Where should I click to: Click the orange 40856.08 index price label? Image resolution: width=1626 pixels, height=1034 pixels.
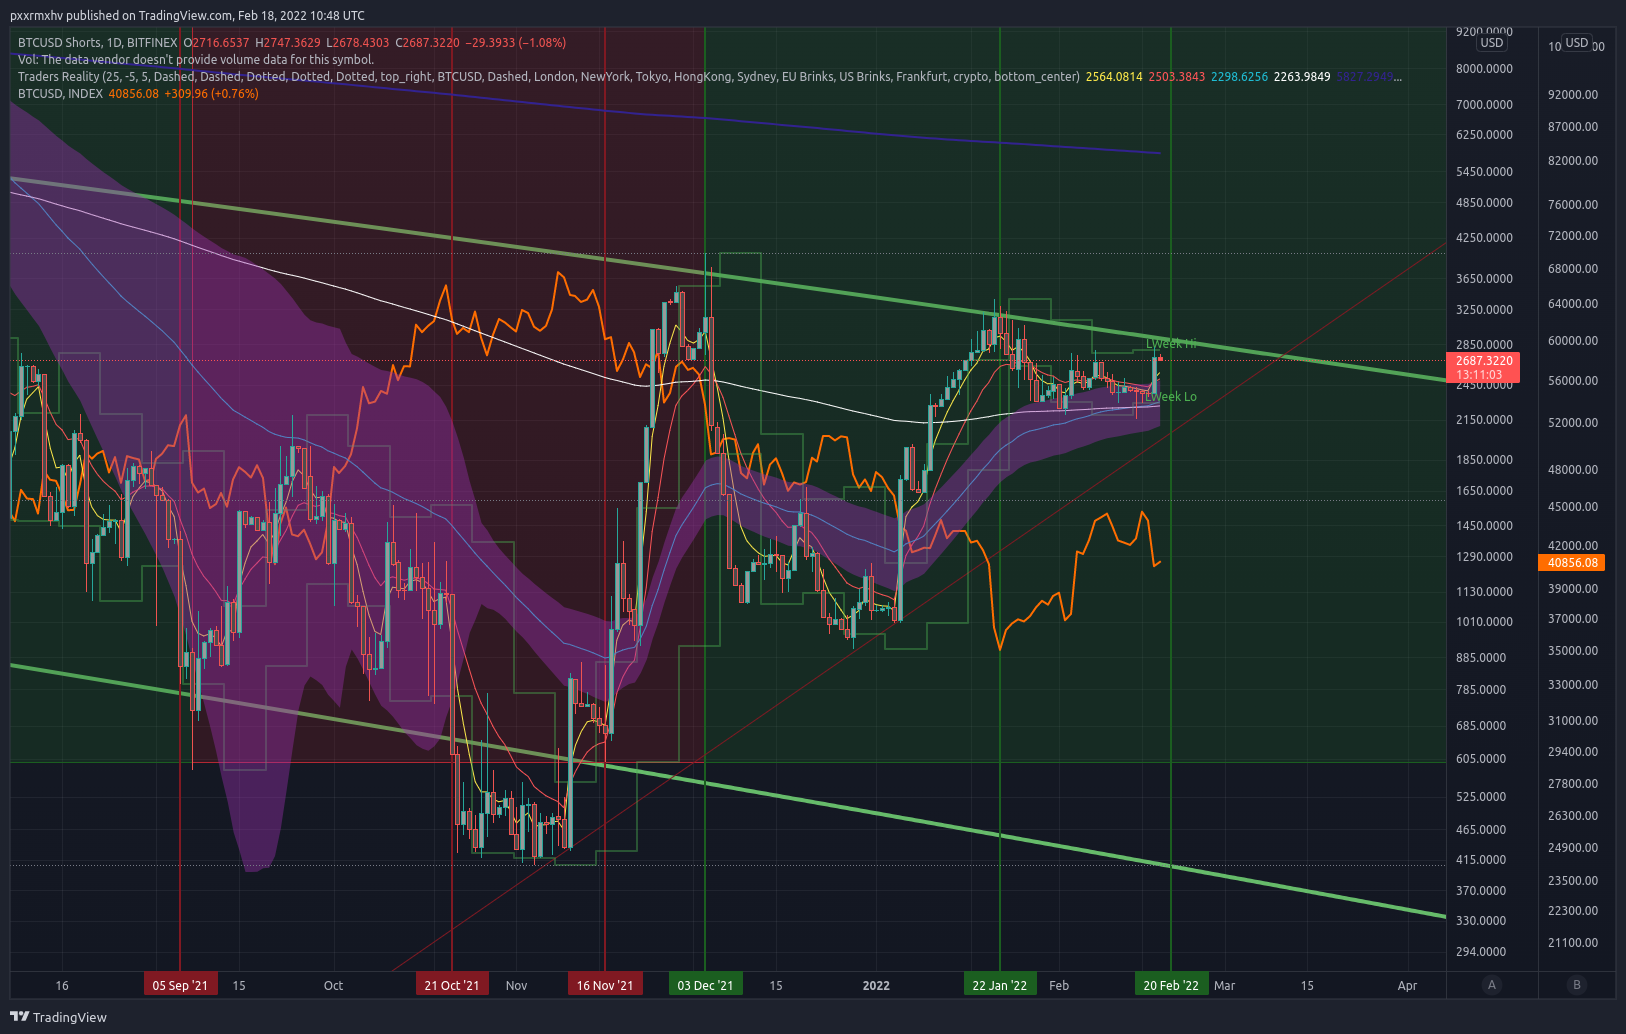[1573, 563]
